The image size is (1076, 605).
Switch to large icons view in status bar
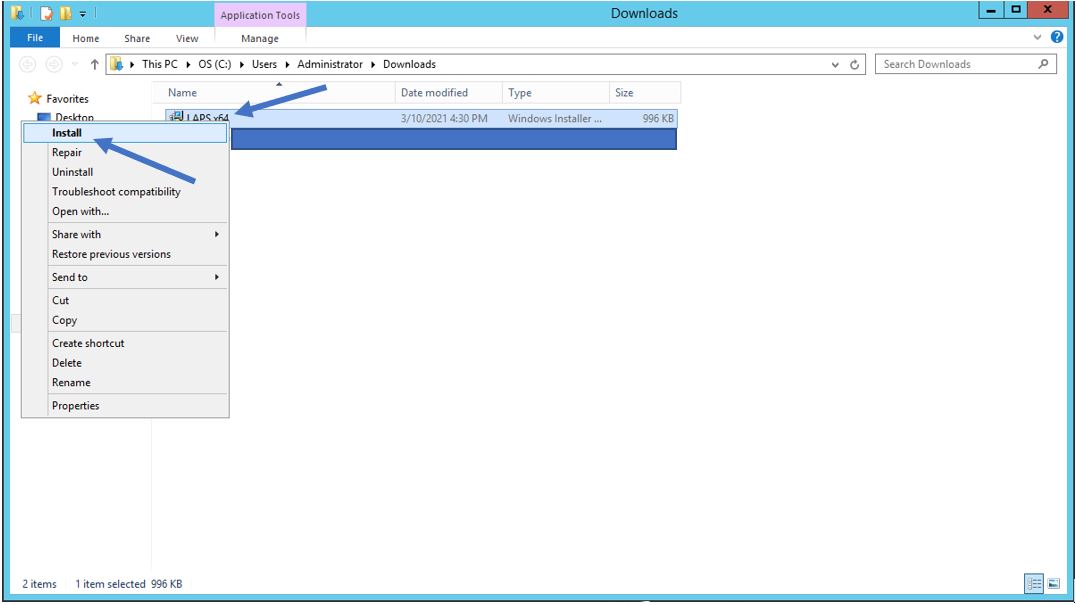(1054, 584)
